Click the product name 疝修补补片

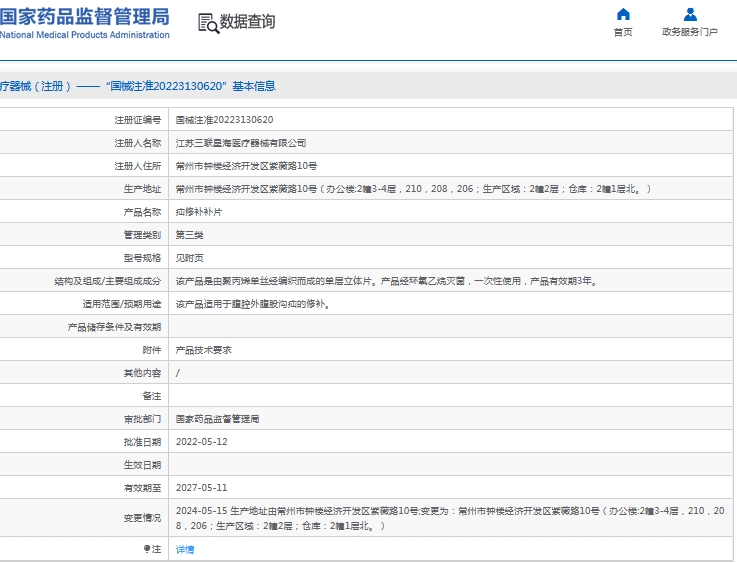click(199, 212)
